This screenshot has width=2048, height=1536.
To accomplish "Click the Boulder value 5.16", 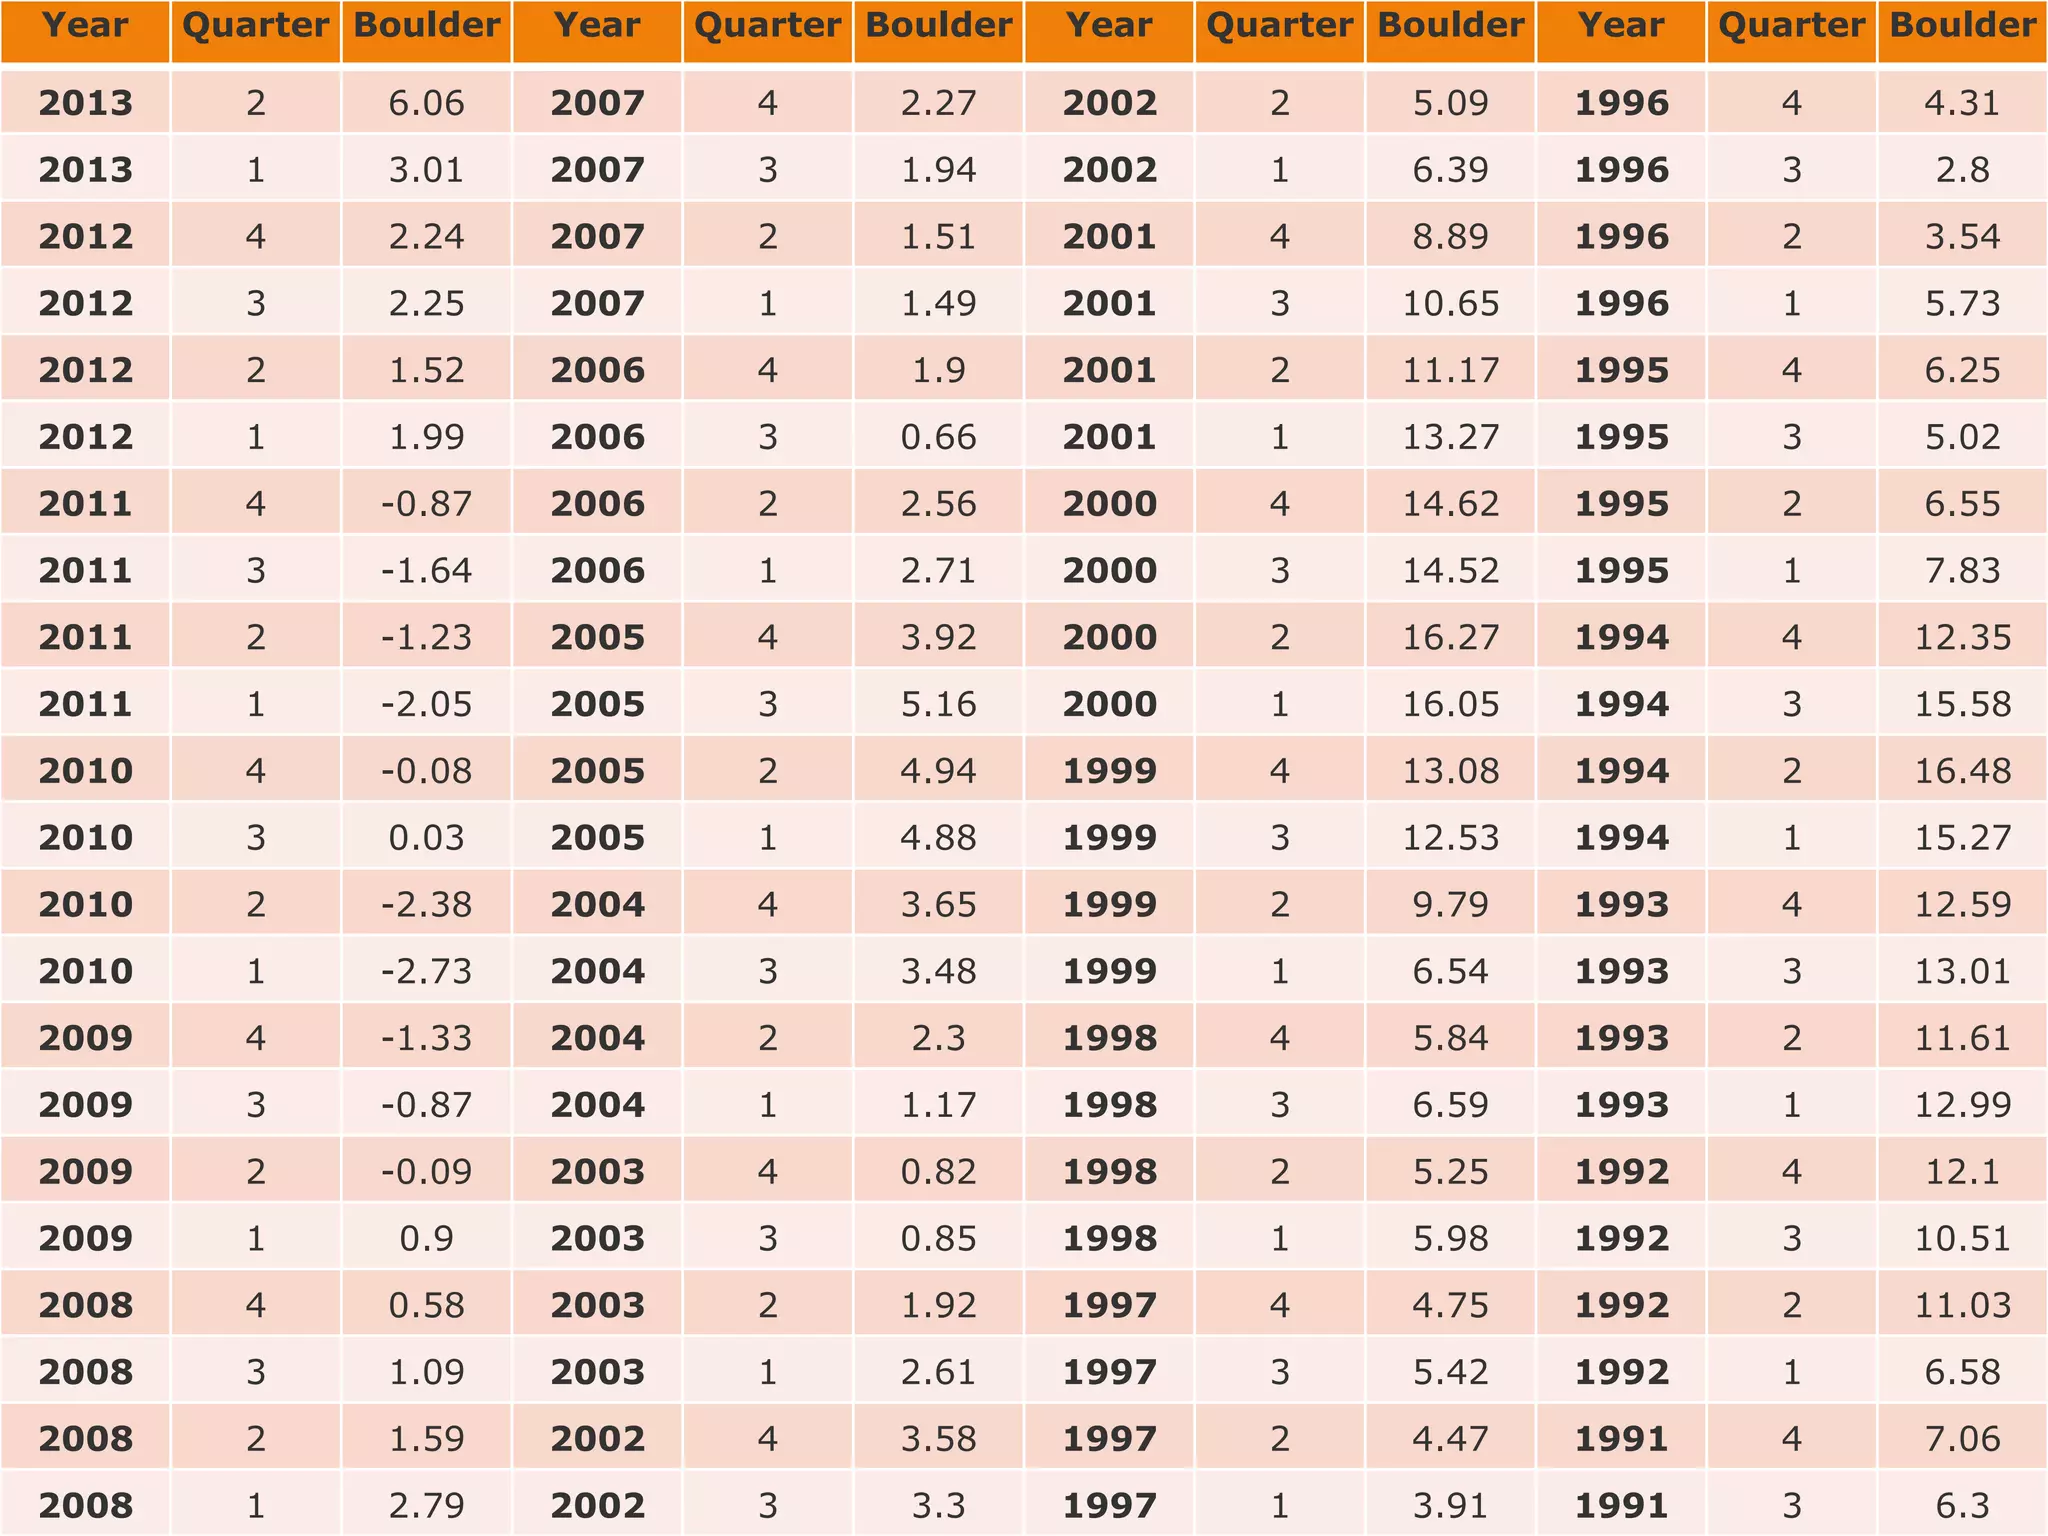I will tap(938, 704).
